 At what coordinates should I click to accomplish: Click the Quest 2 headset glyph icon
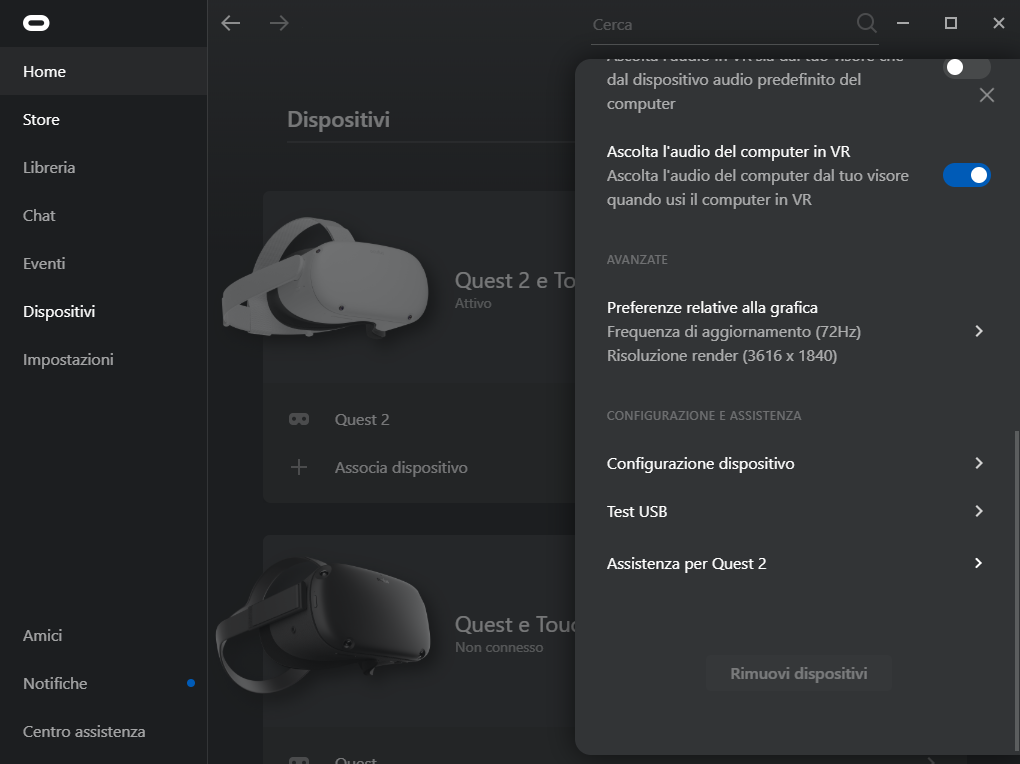(x=299, y=419)
